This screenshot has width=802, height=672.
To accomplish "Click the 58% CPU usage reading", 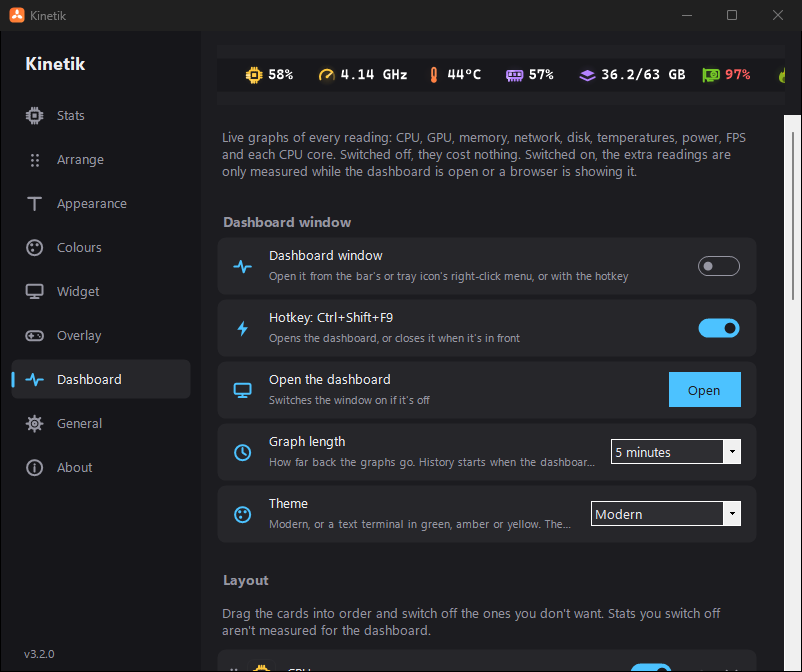I will [281, 75].
